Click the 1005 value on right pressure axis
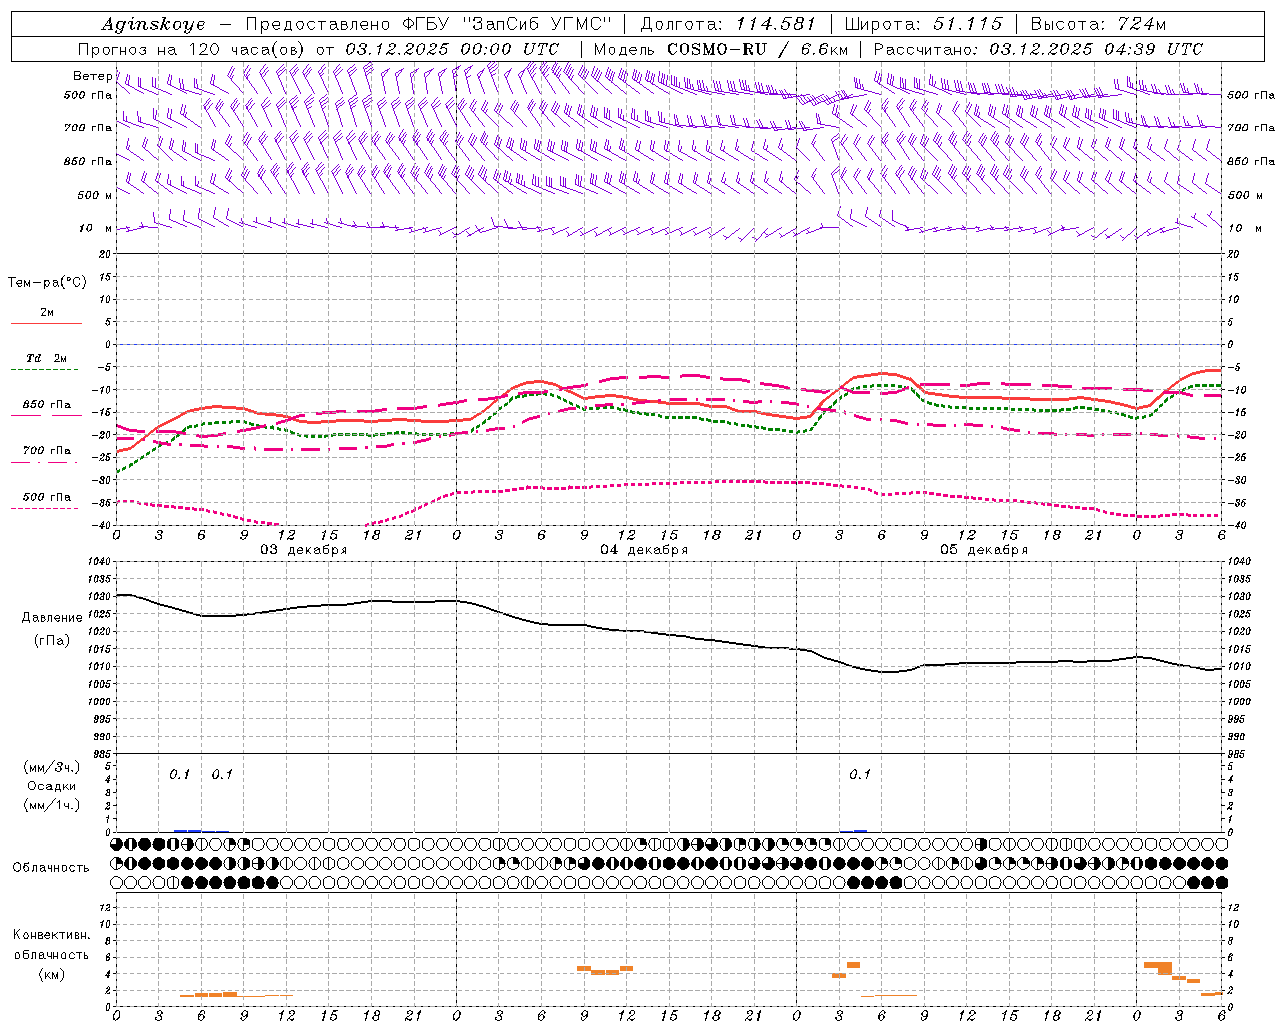 1239,684
